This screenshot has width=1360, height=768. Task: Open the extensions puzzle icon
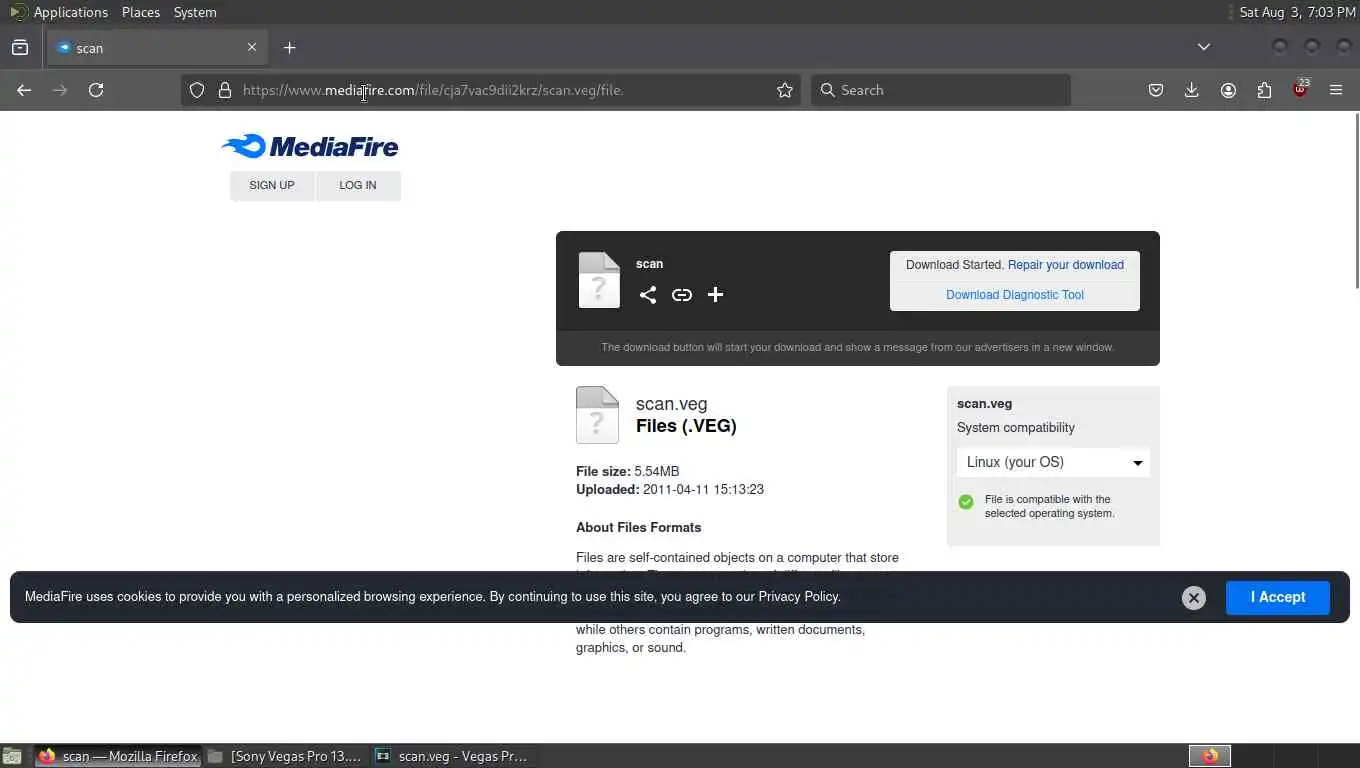point(1264,90)
